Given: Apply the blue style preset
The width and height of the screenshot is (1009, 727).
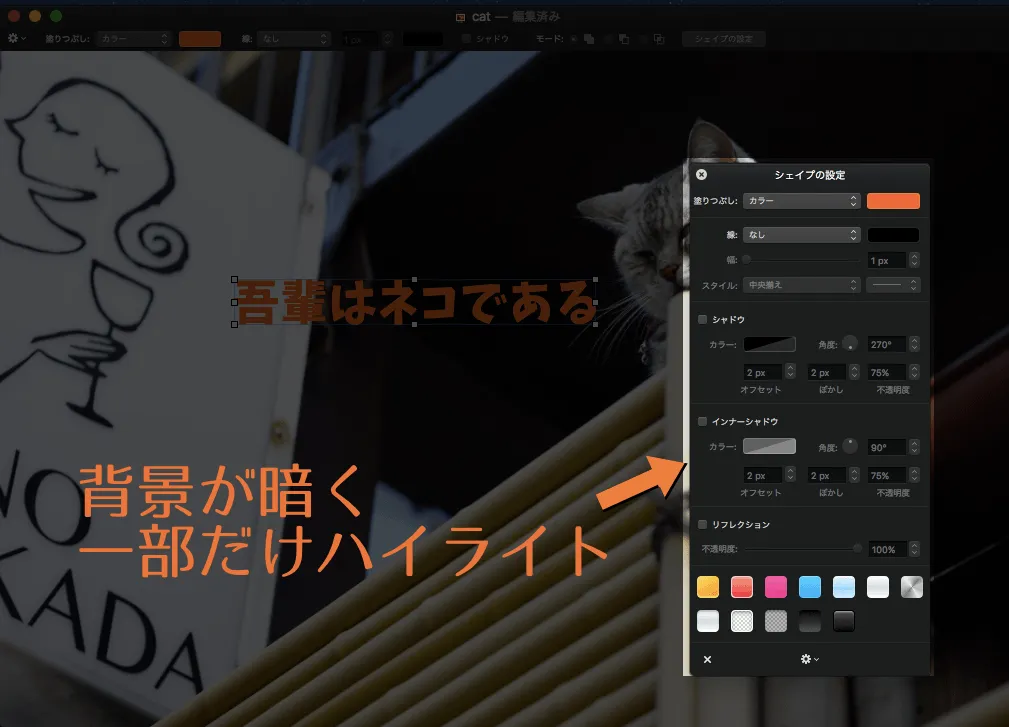Looking at the screenshot, I should click(x=810, y=587).
